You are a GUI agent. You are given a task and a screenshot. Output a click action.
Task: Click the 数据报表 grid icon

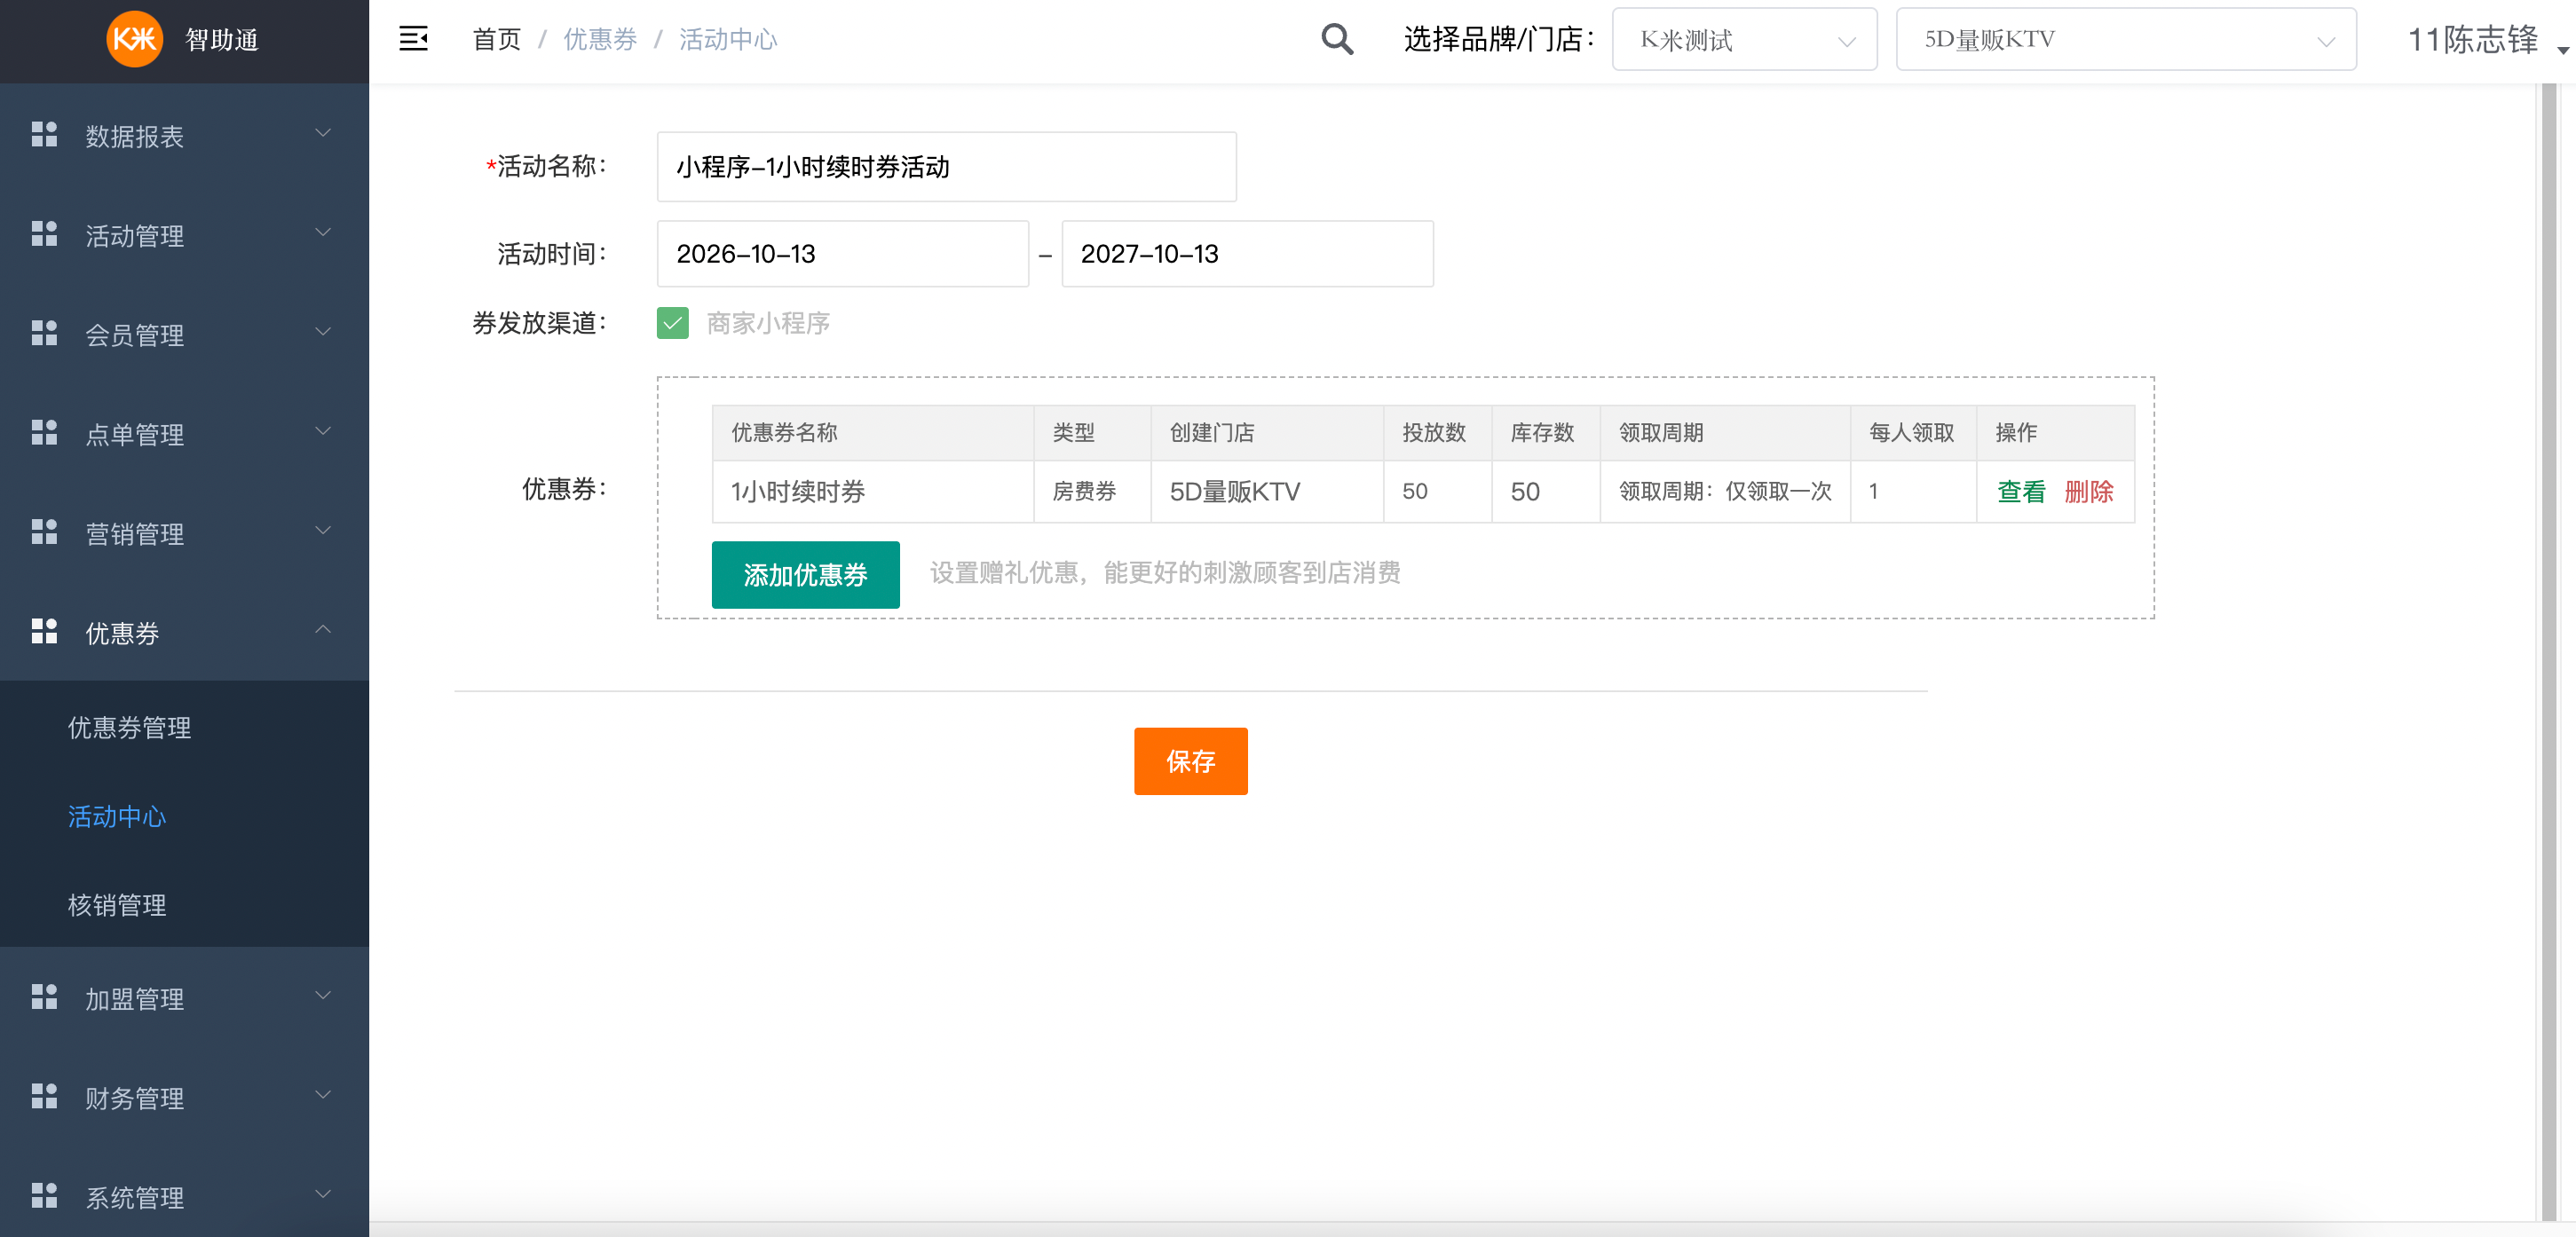(44, 134)
